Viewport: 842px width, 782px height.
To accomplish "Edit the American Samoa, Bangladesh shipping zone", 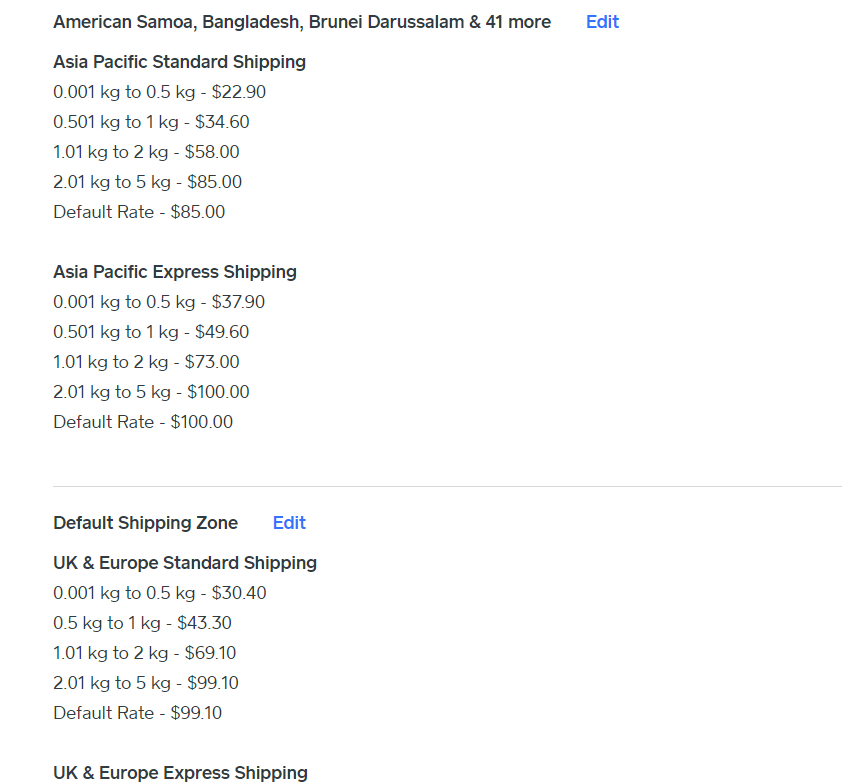I will (x=602, y=22).
